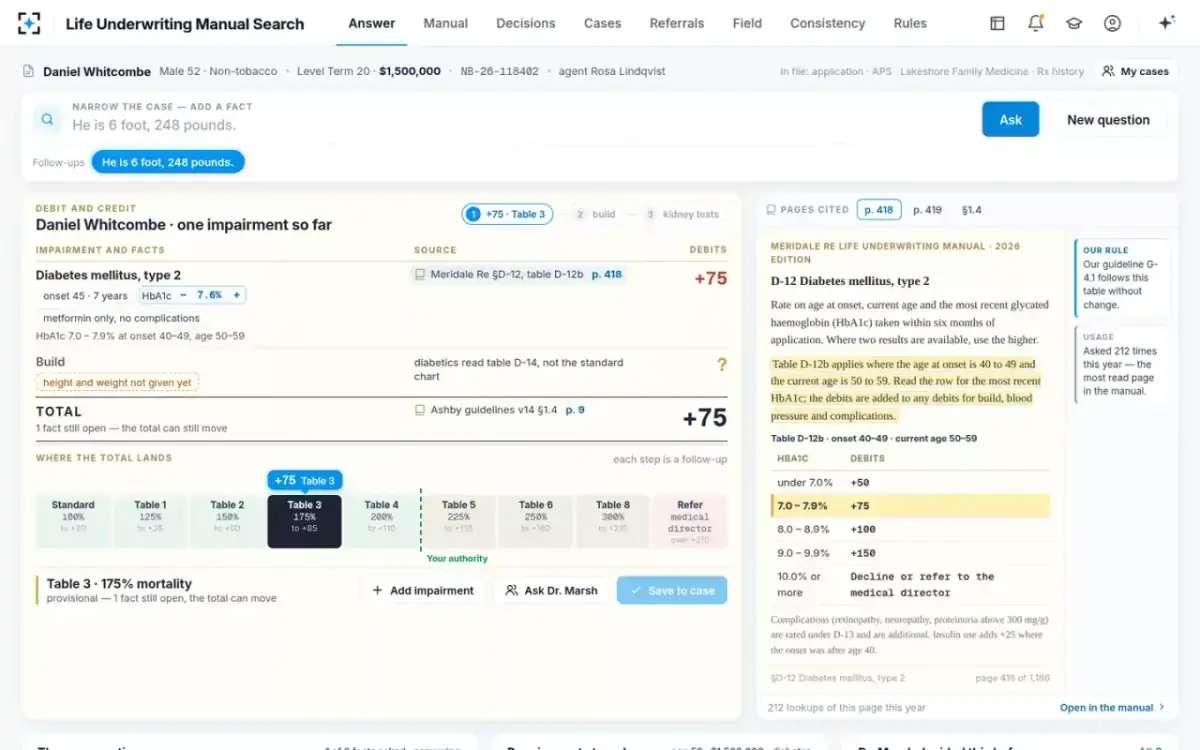Viewport: 1200px width, 750px height.
Task: Open the layout panel icon
Action: coord(997,23)
